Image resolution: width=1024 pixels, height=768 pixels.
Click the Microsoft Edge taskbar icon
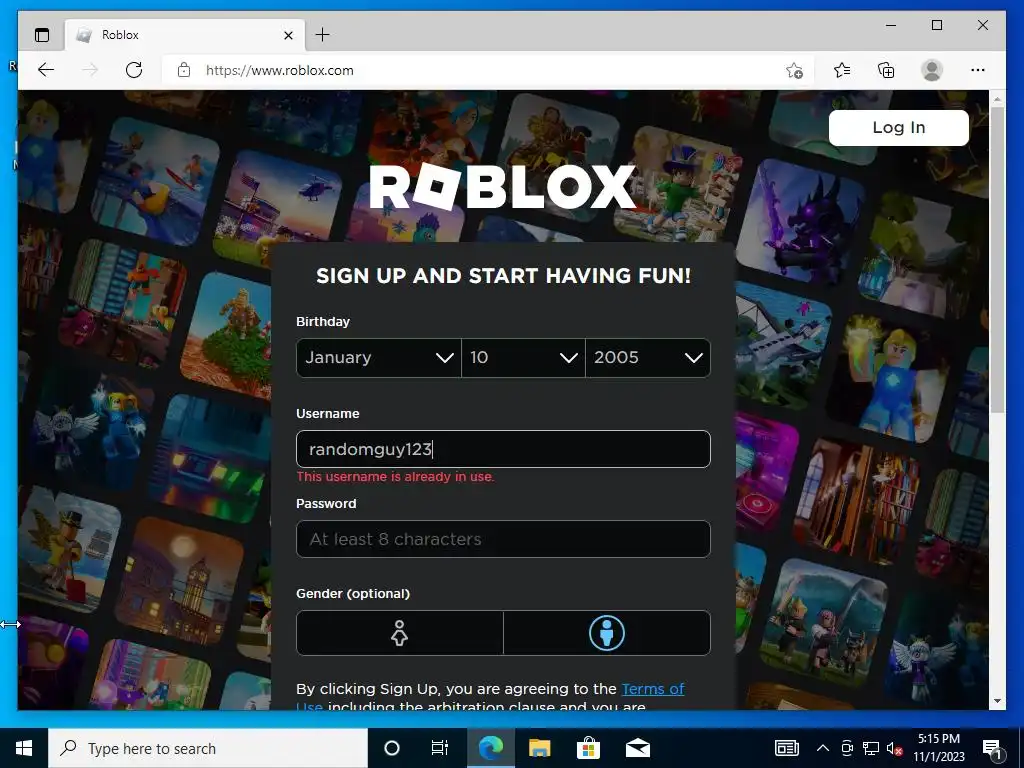(x=491, y=748)
